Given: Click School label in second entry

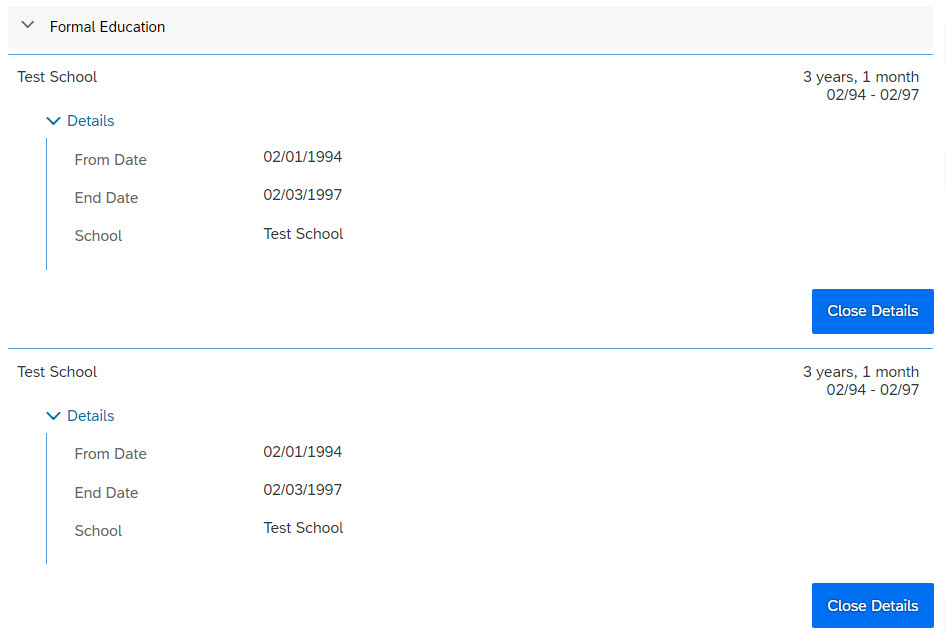Looking at the screenshot, I should [x=98, y=531].
